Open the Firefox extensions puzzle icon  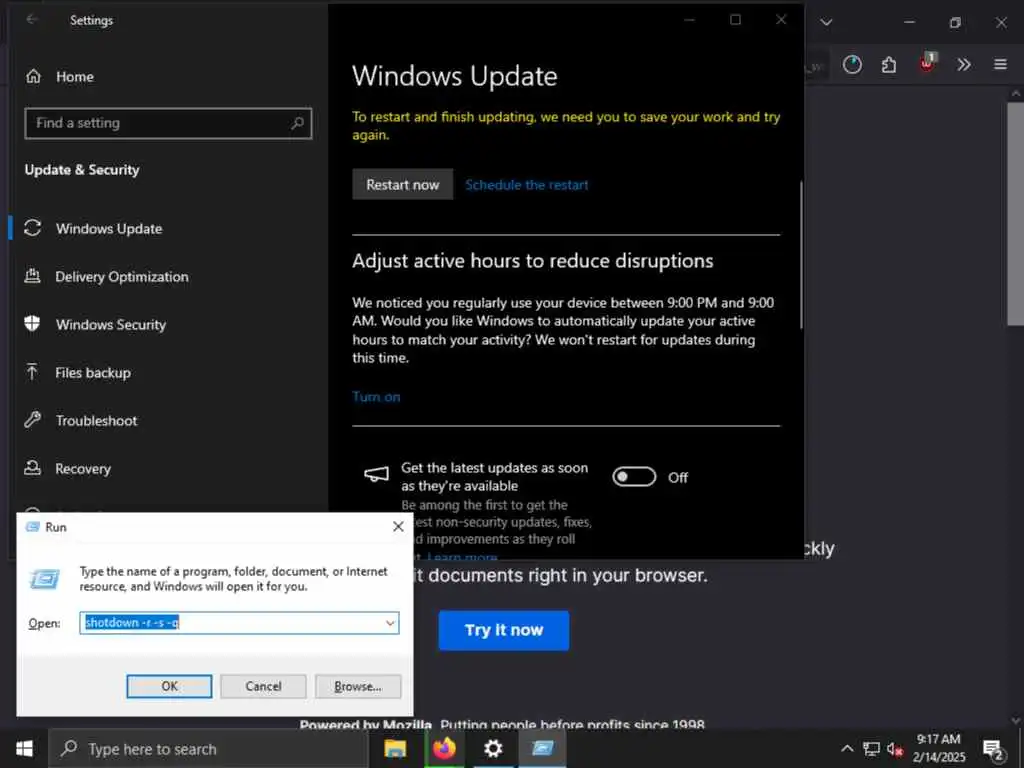point(889,65)
